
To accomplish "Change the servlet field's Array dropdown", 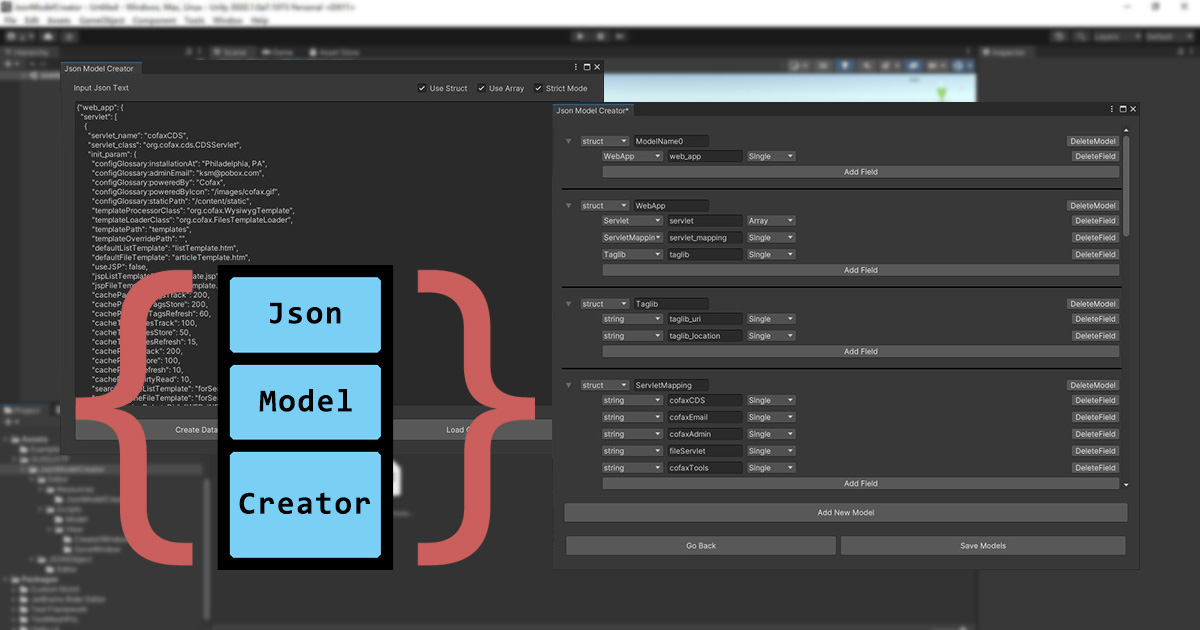I will 770,220.
